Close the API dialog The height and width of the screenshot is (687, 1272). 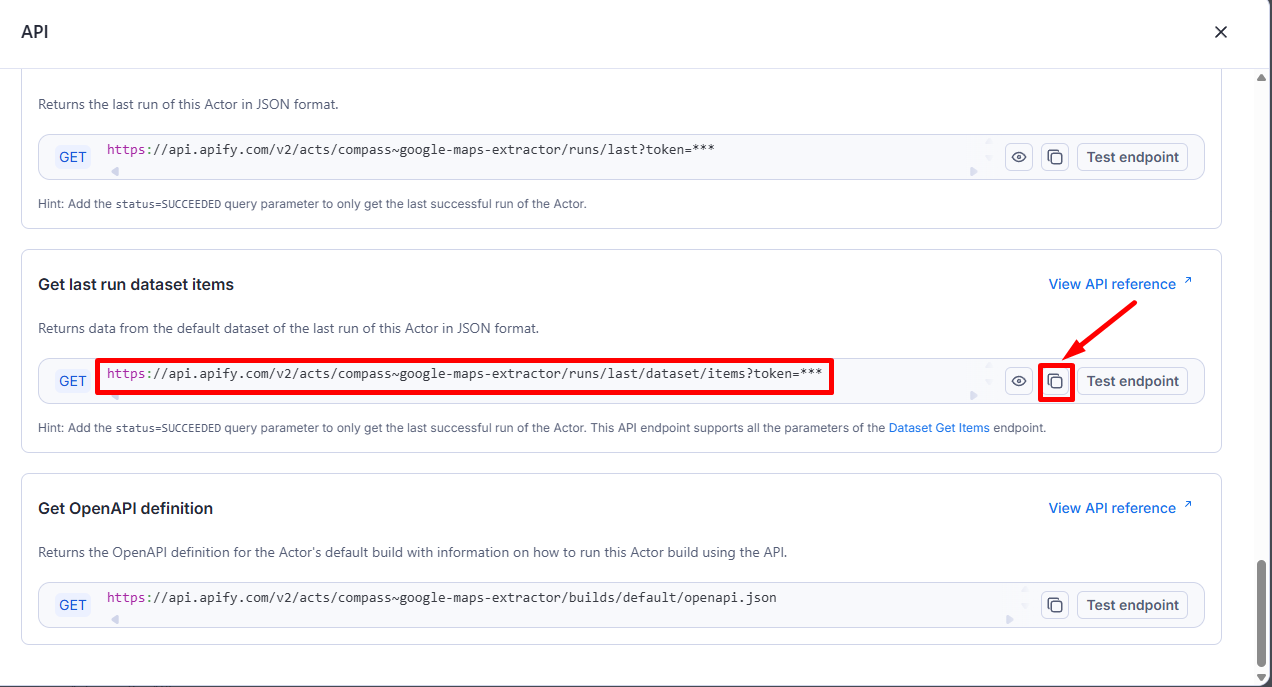pyautogui.click(x=1220, y=32)
